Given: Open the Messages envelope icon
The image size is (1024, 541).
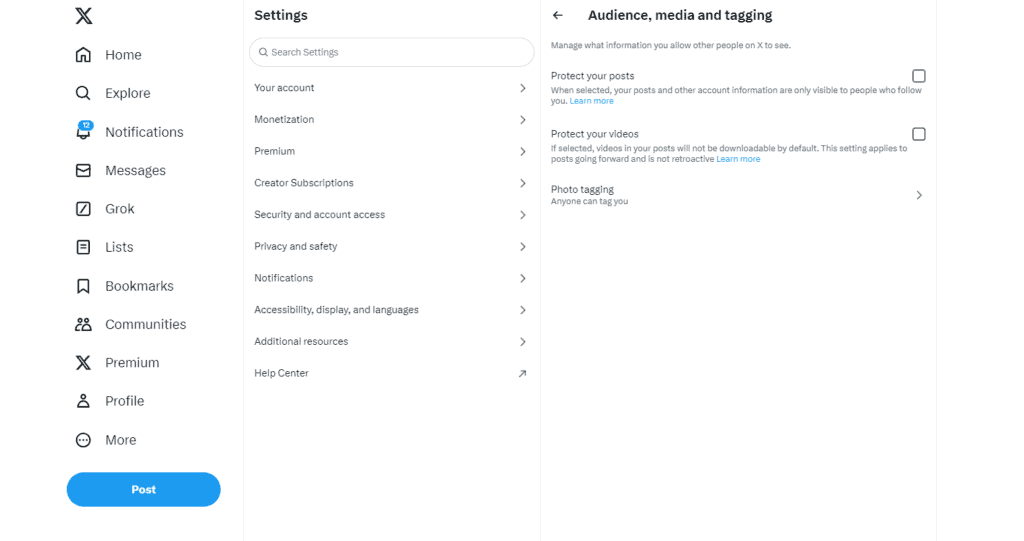Looking at the screenshot, I should 84,171.
